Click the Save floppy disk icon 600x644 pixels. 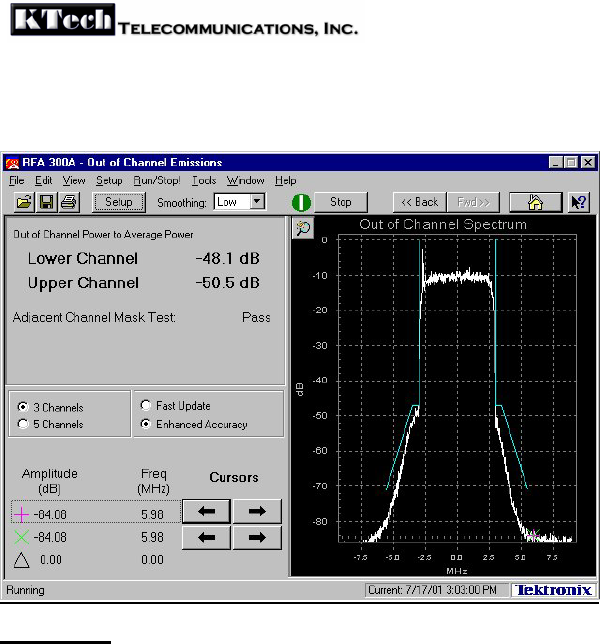(45, 202)
